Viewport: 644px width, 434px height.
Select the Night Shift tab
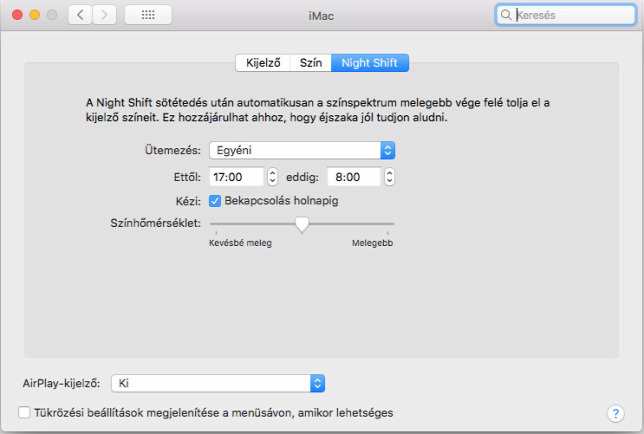pyautogui.click(x=370, y=63)
